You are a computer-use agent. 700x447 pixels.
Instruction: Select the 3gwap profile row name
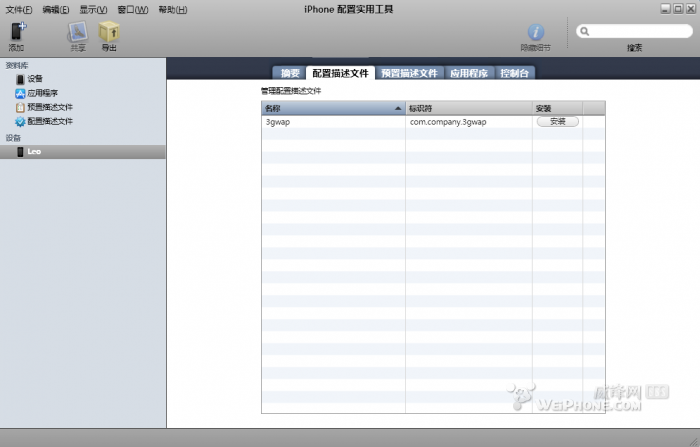[278, 122]
